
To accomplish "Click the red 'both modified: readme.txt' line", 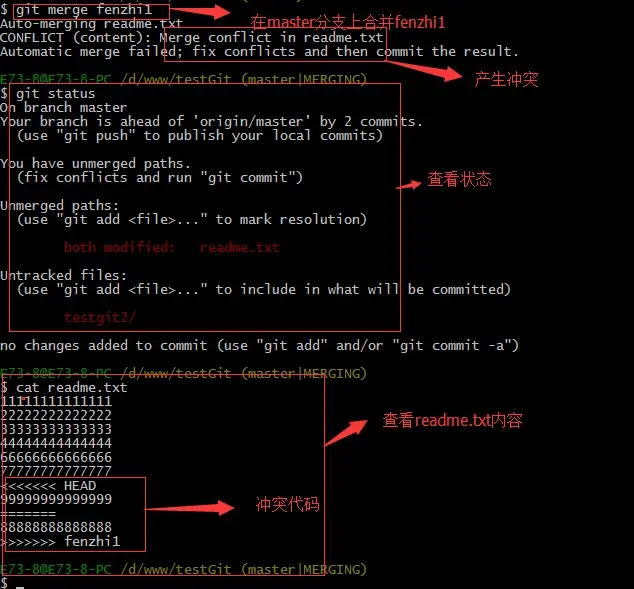I will [171, 247].
